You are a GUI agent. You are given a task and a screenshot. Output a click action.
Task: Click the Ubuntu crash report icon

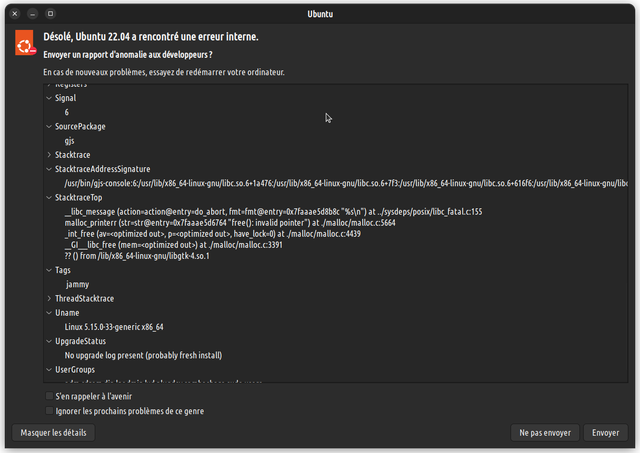point(25,43)
